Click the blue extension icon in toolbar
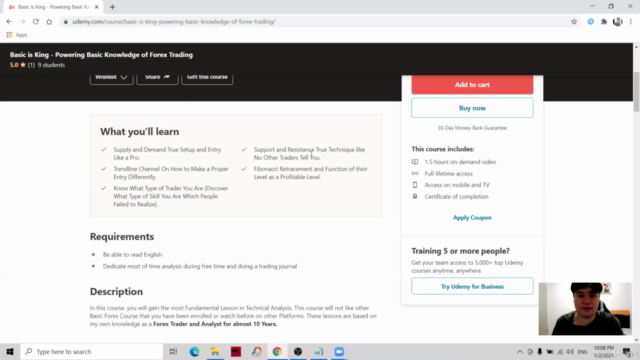This screenshot has height=360, width=640. [x=591, y=22]
